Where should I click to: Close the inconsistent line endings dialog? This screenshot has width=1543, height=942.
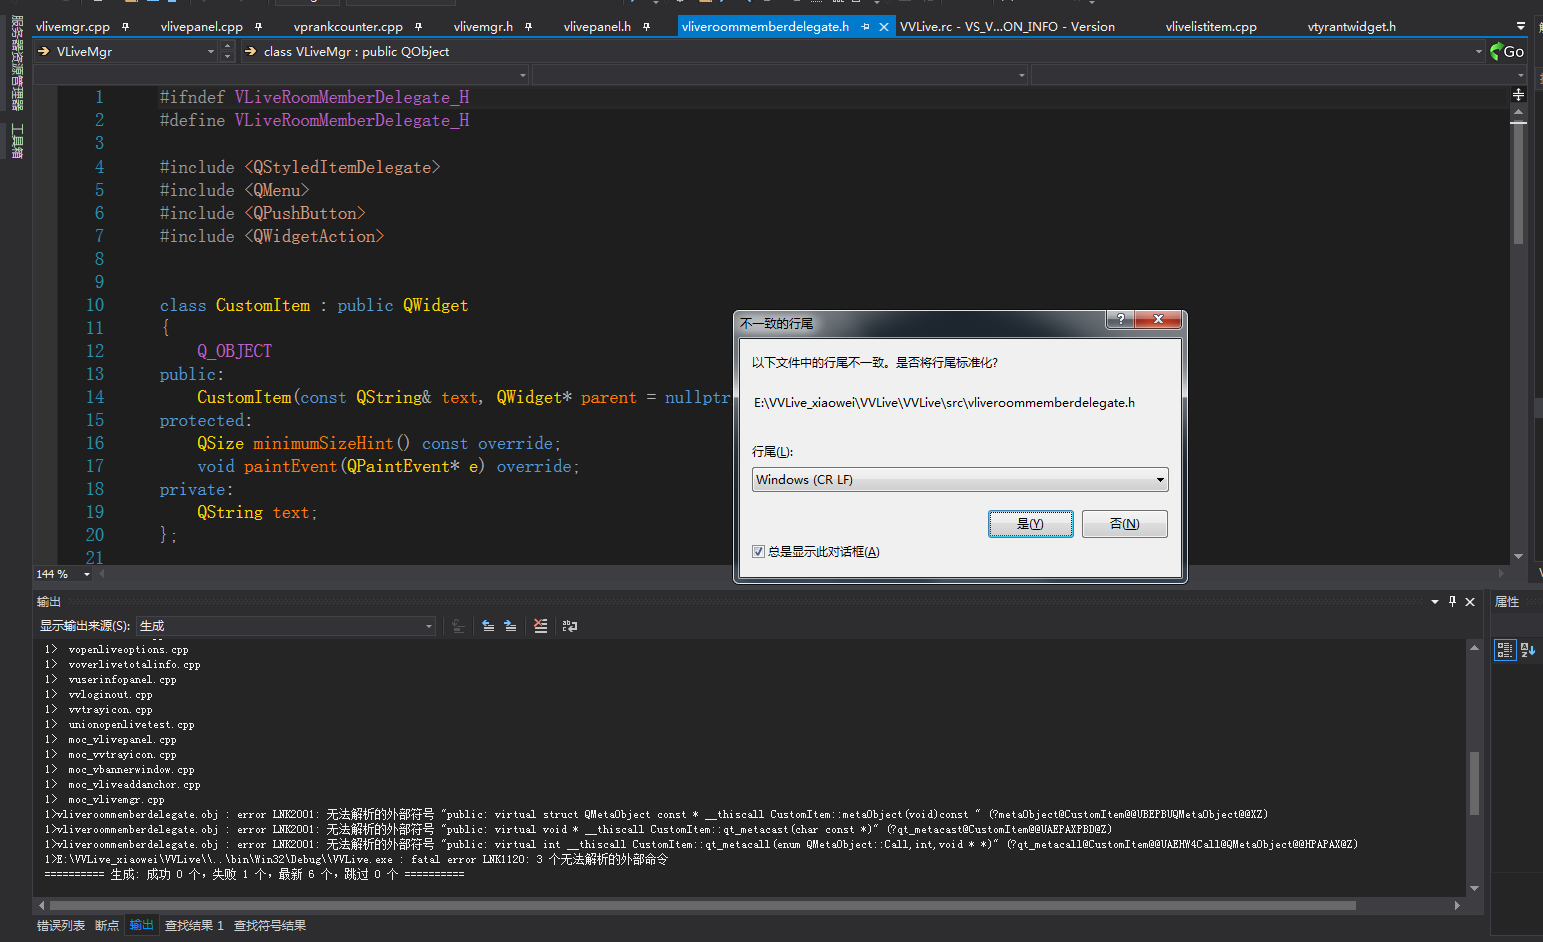pyautogui.click(x=1158, y=319)
